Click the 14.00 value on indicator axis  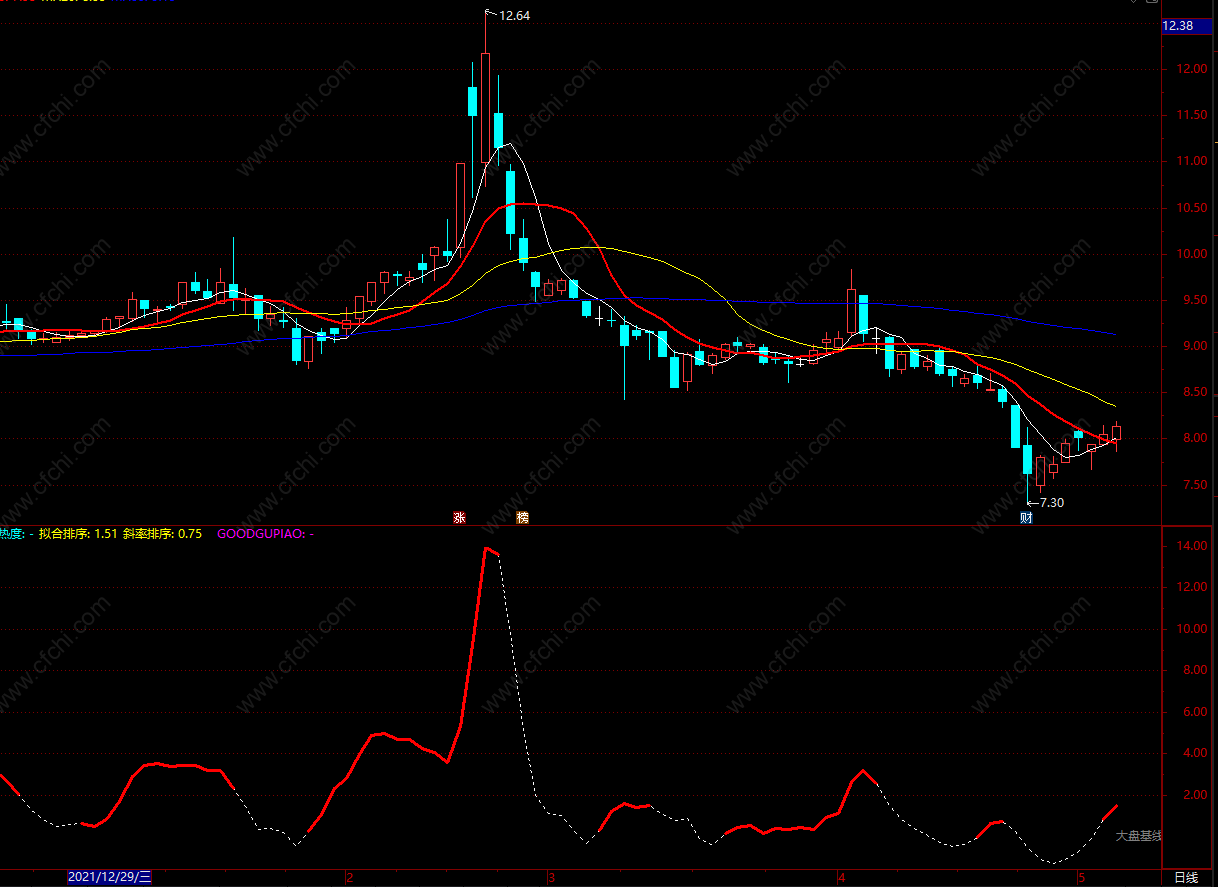click(x=1193, y=546)
